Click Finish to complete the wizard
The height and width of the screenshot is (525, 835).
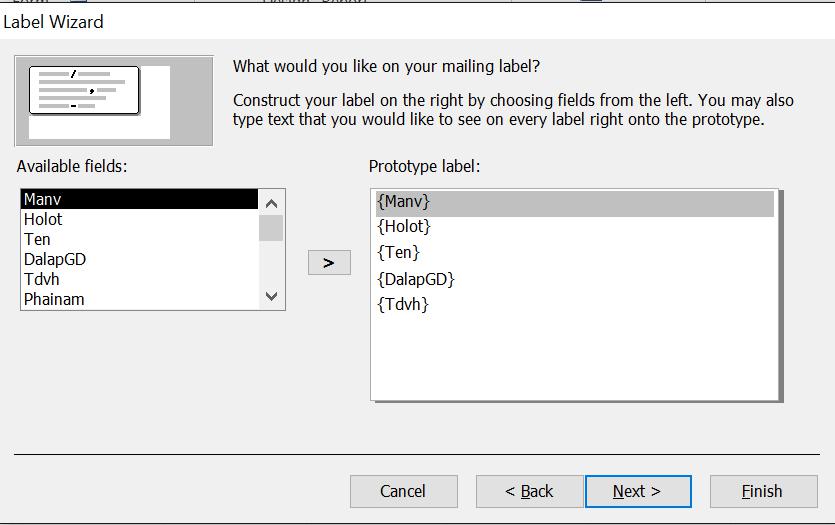click(x=762, y=491)
